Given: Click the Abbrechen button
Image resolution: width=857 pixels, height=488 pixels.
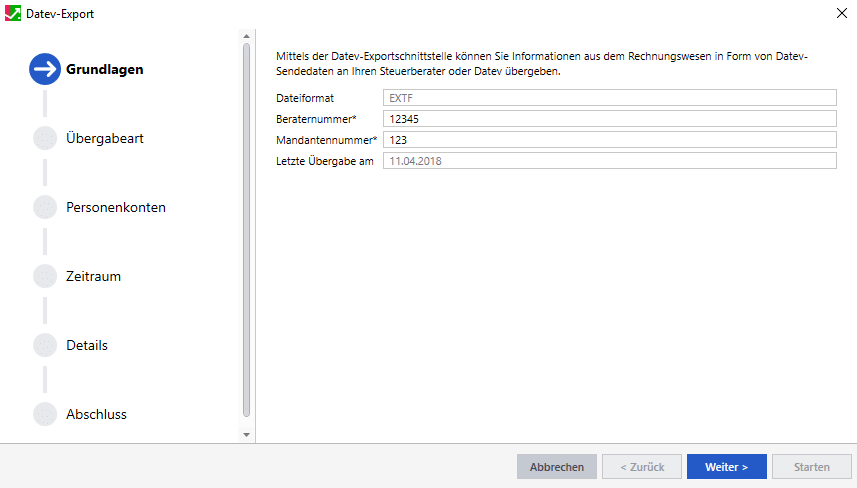Looking at the screenshot, I should point(557,467).
